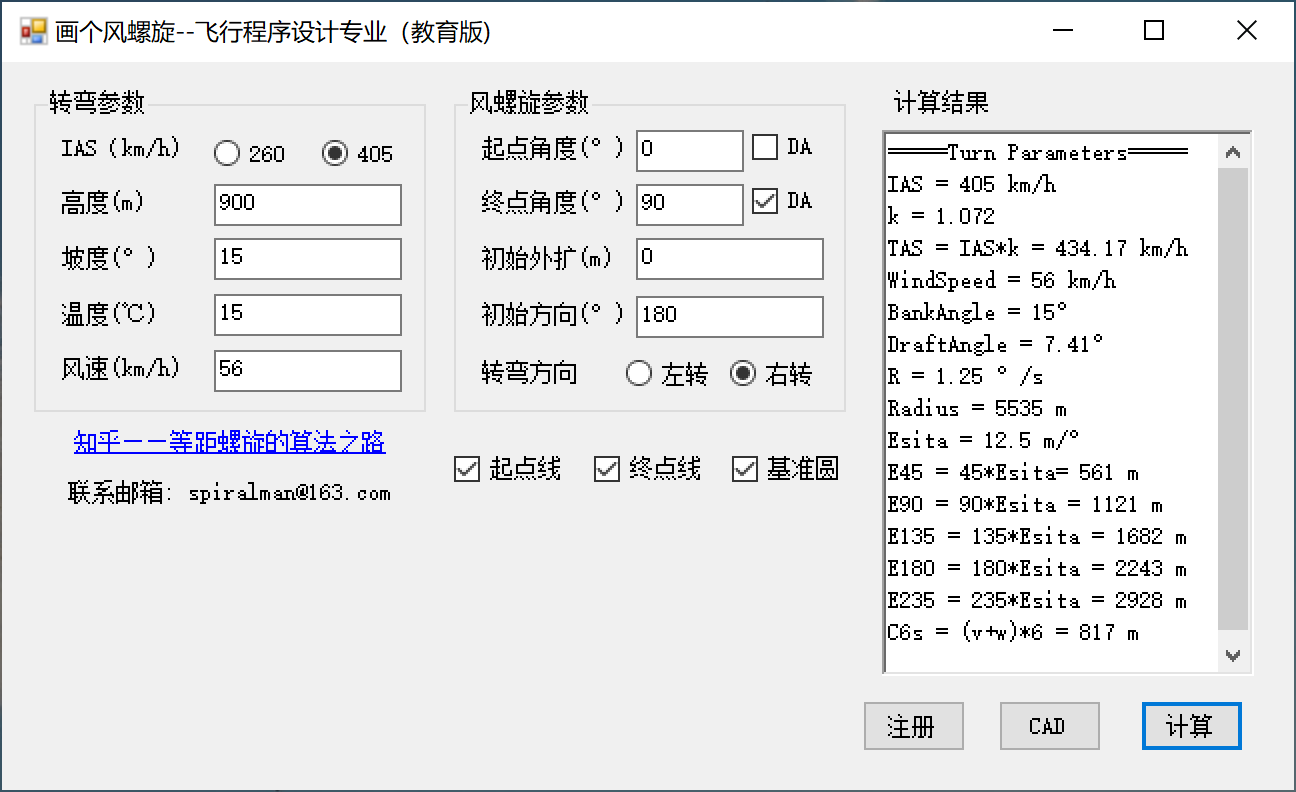Click the results scrollbar thumb

click(1233, 398)
